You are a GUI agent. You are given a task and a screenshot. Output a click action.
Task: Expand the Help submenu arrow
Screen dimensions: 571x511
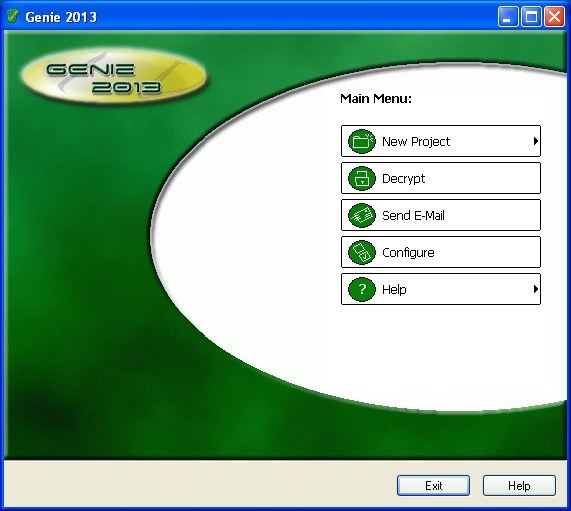click(535, 289)
